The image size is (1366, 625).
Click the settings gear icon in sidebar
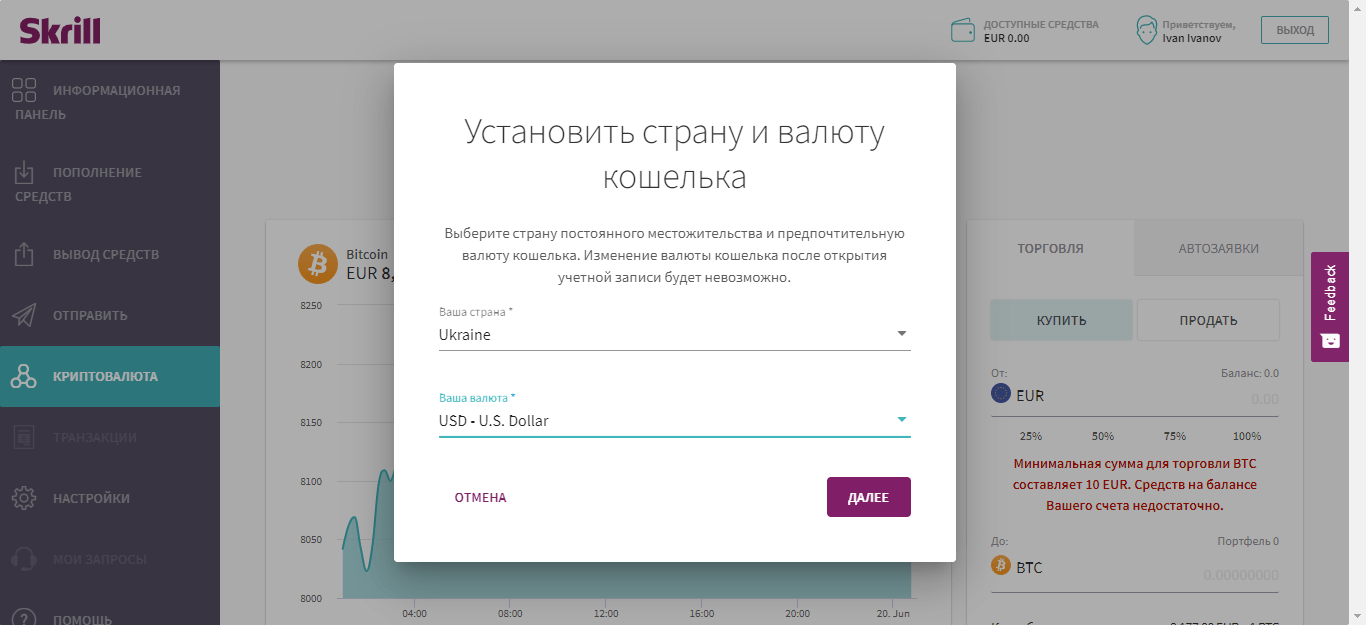[x=24, y=498]
